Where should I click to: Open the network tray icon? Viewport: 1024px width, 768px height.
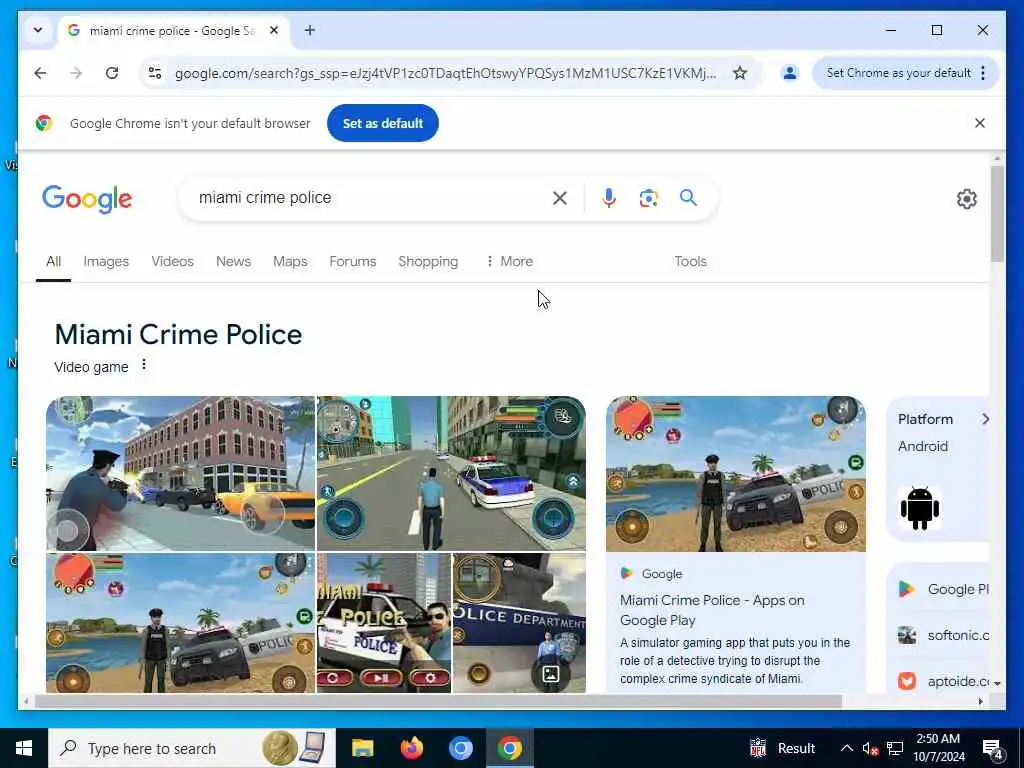coord(895,748)
